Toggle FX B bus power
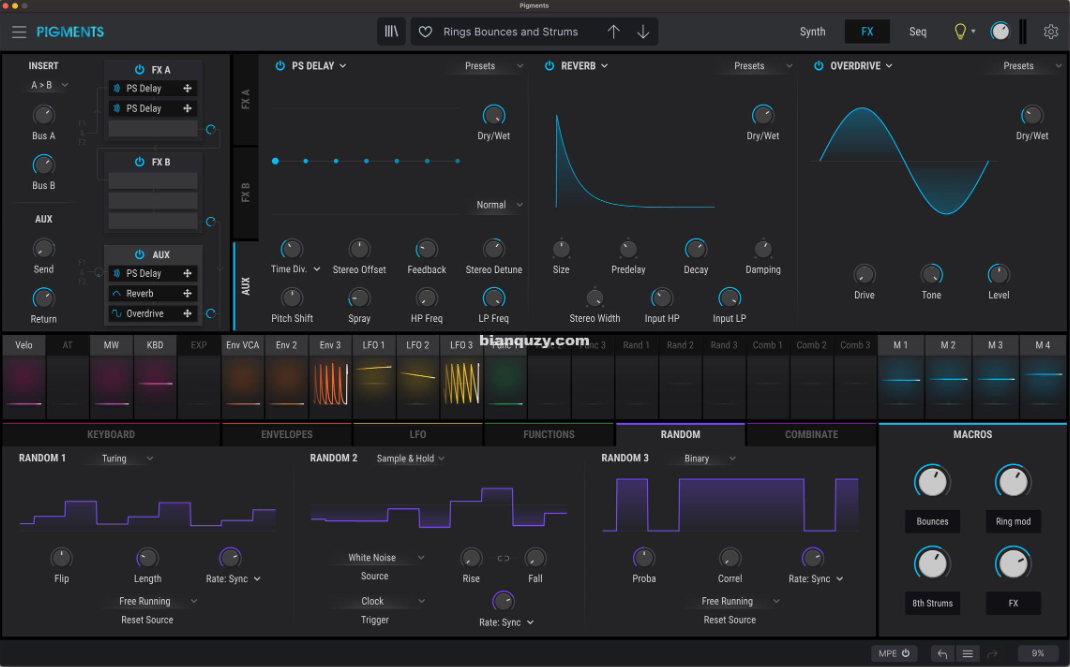Image resolution: width=1070 pixels, height=667 pixels. (x=139, y=162)
